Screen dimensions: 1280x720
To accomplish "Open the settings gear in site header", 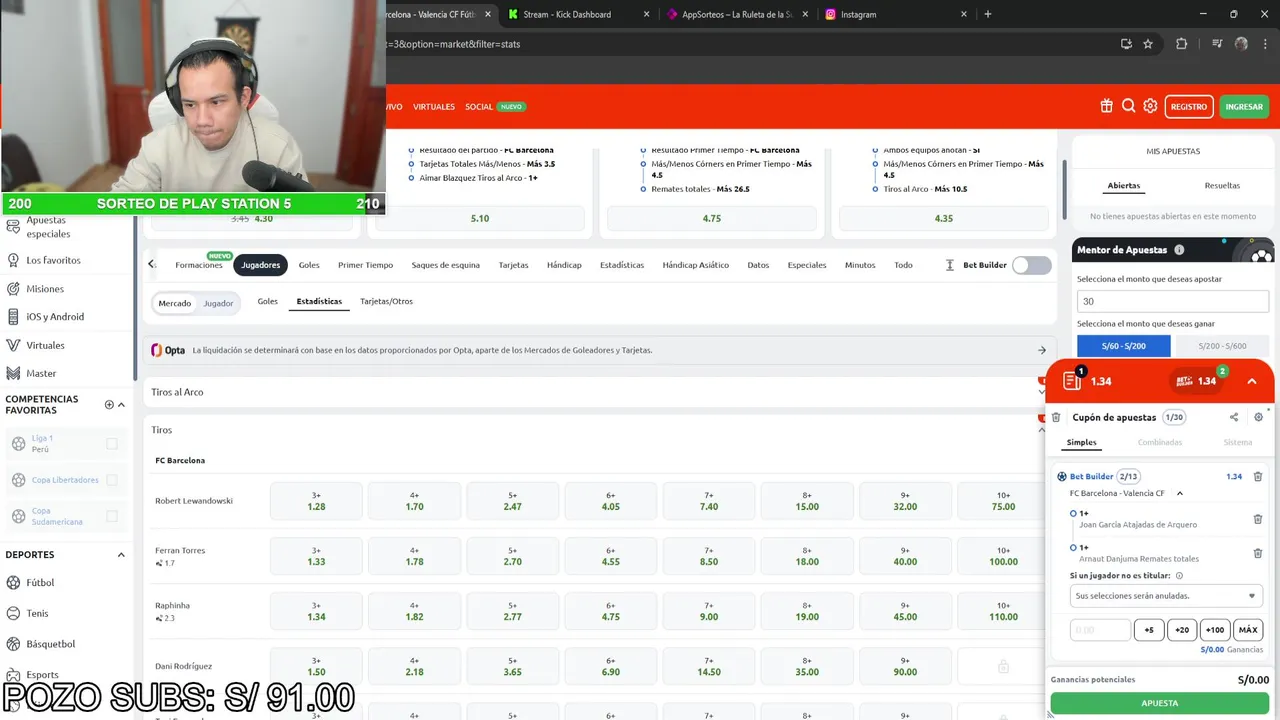I will (x=1150, y=106).
